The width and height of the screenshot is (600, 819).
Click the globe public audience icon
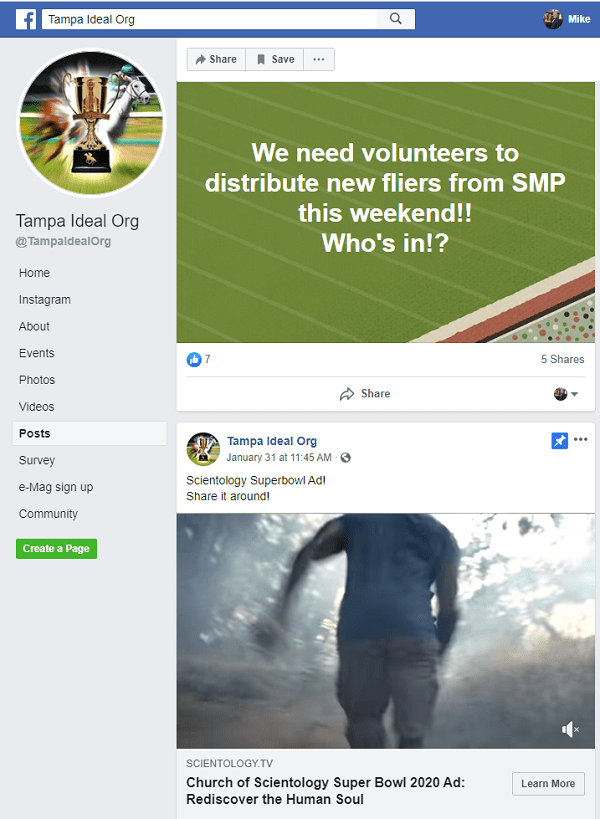pos(346,458)
